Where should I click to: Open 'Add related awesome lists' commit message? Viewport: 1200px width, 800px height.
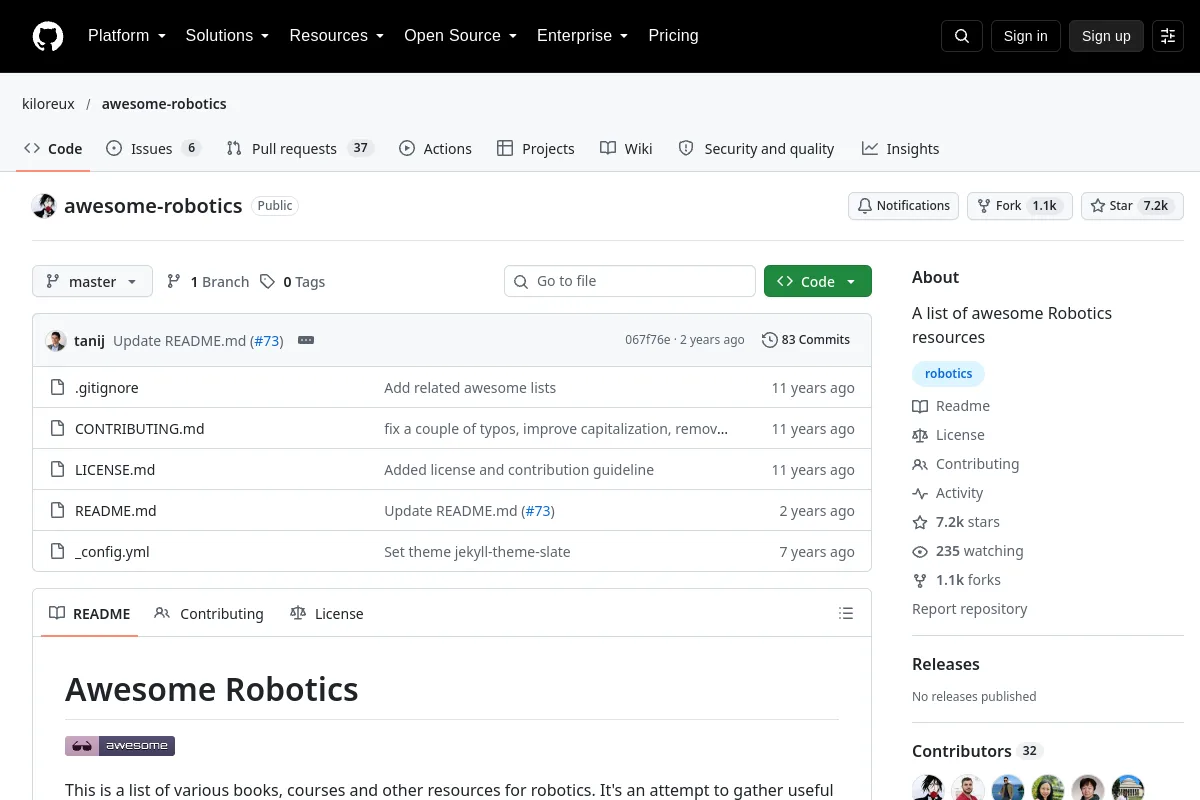[x=470, y=388]
